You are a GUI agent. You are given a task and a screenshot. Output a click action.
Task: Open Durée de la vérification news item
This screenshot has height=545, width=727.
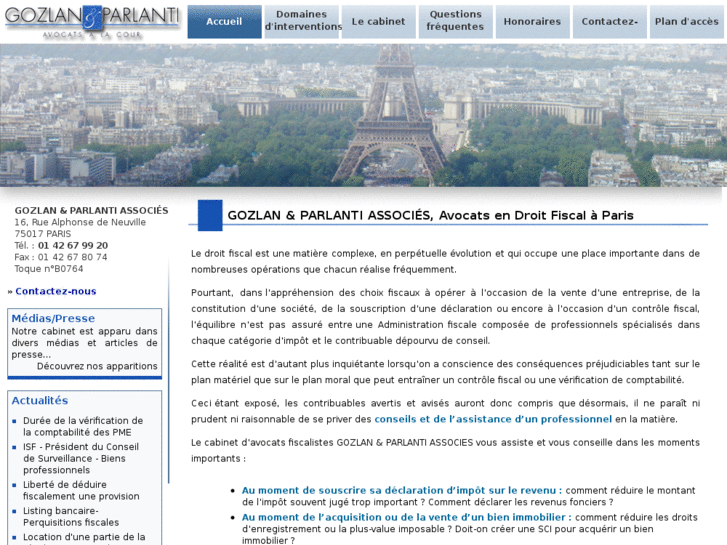click(83, 426)
